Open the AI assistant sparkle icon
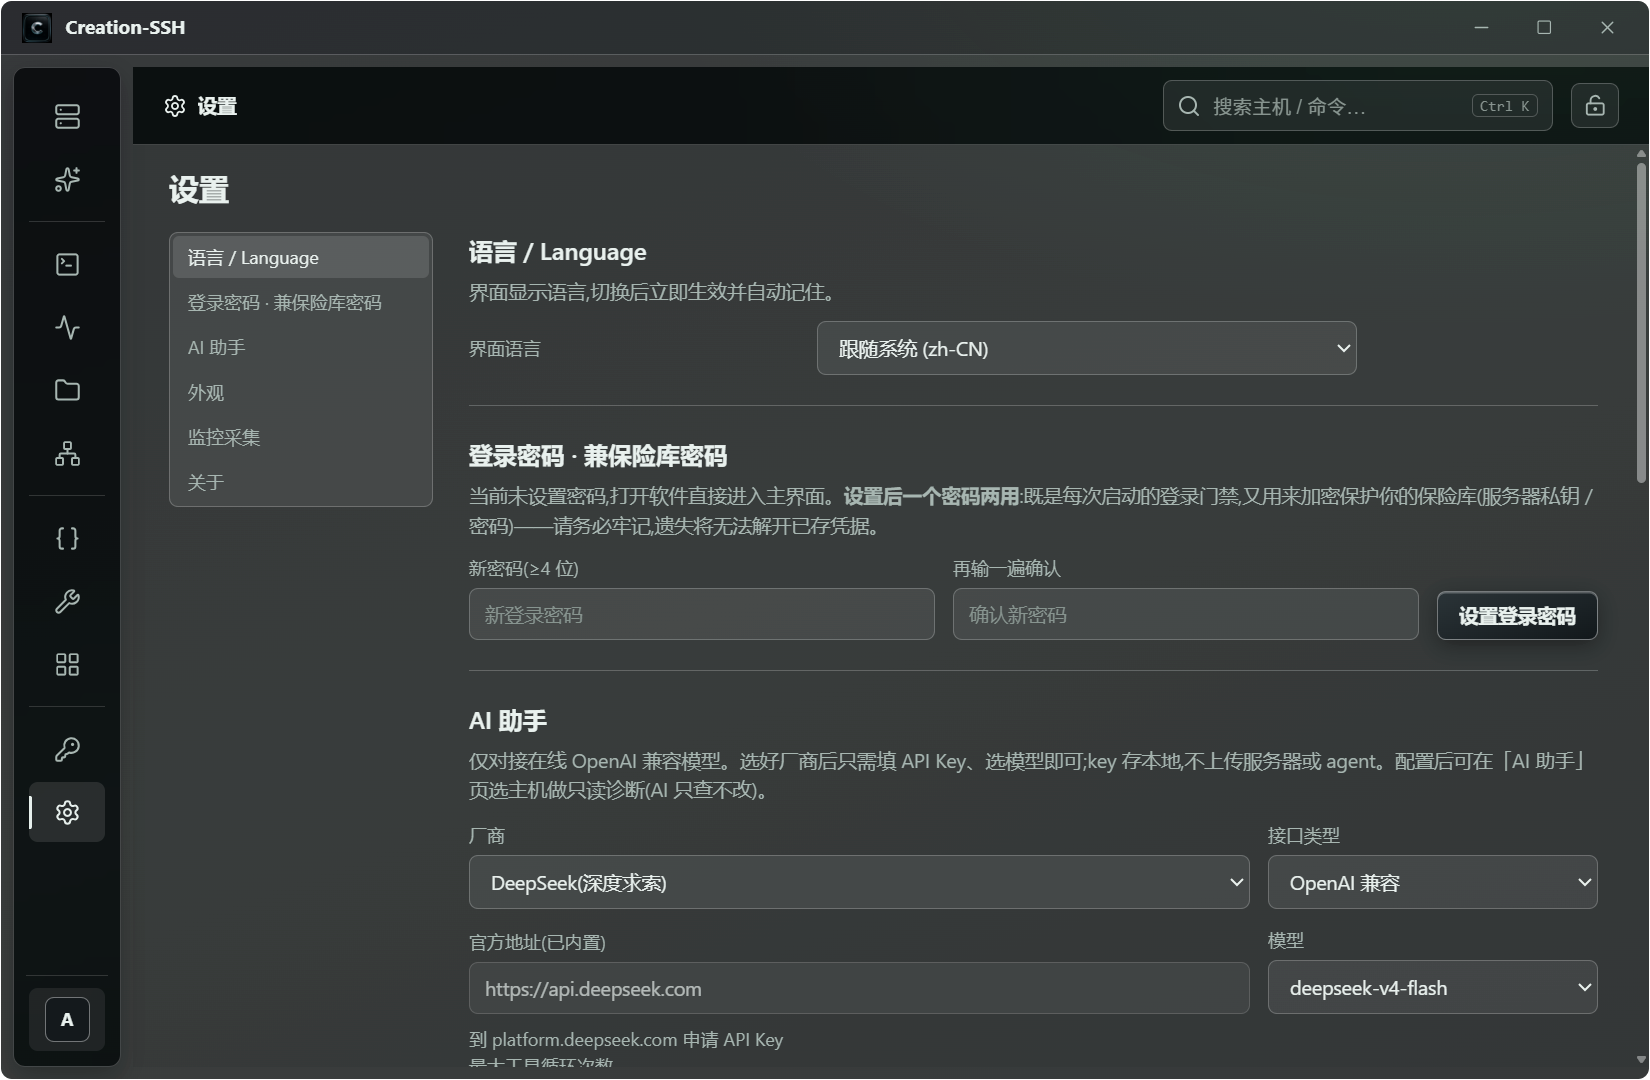Image resolution: width=1650 pixels, height=1080 pixels. (x=67, y=179)
